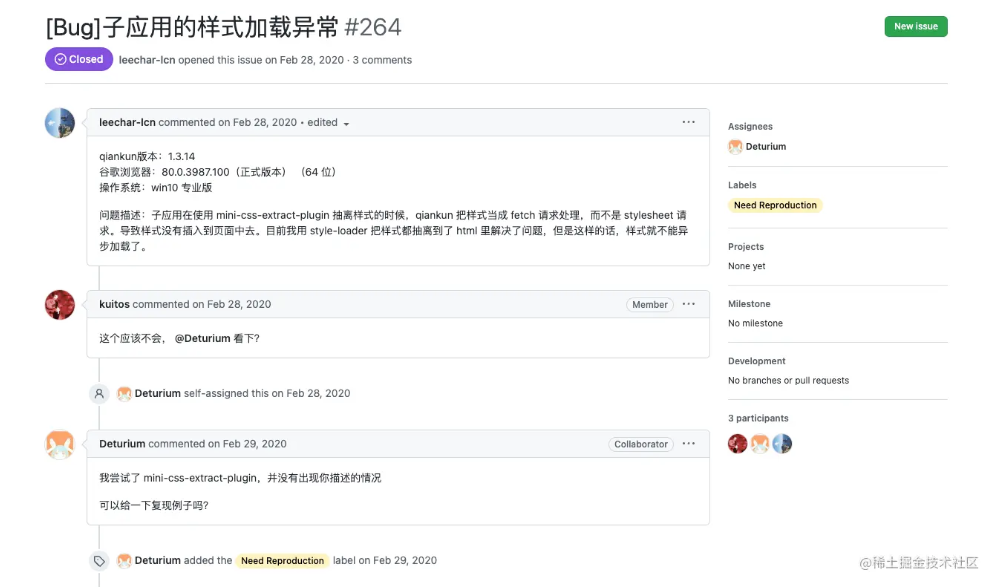This screenshot has width=990, height=587.
Task: Click Deturium name in self-assigned event
Action: pyautogui.click(x=157, y=393)
